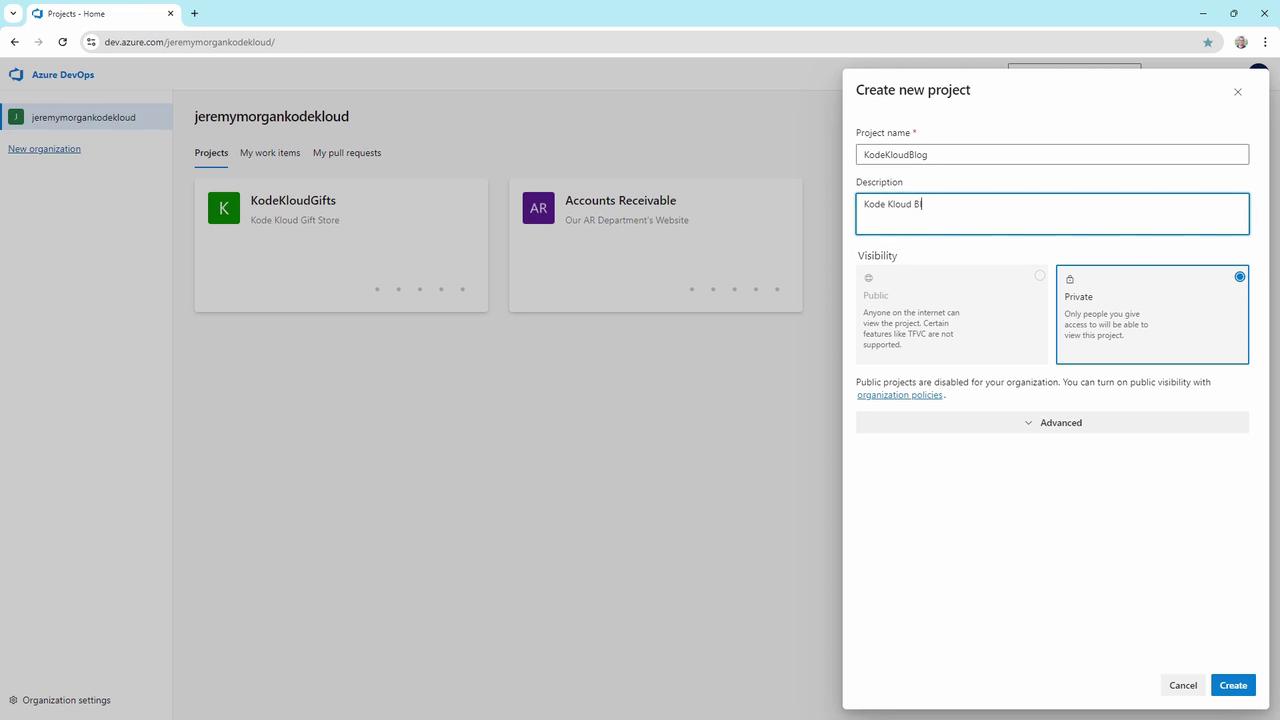Viewport: 1280px width, 720px height.
Task: Minimize the browser window
Action: click(1202, 13)
